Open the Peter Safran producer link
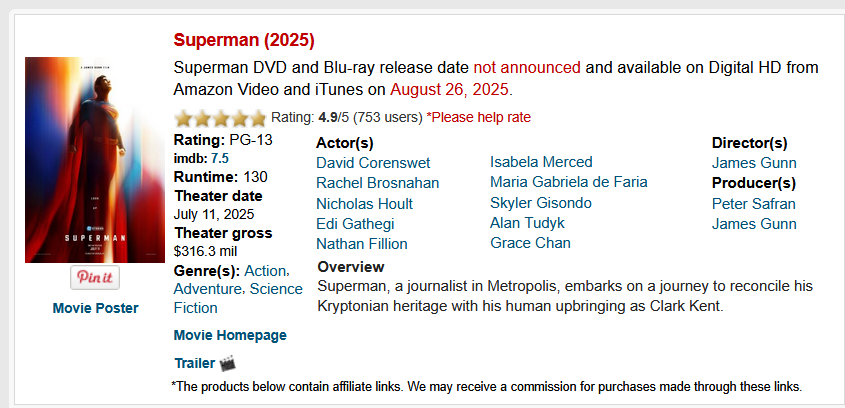This screenshot has width=845, height=408. point(754,204)
